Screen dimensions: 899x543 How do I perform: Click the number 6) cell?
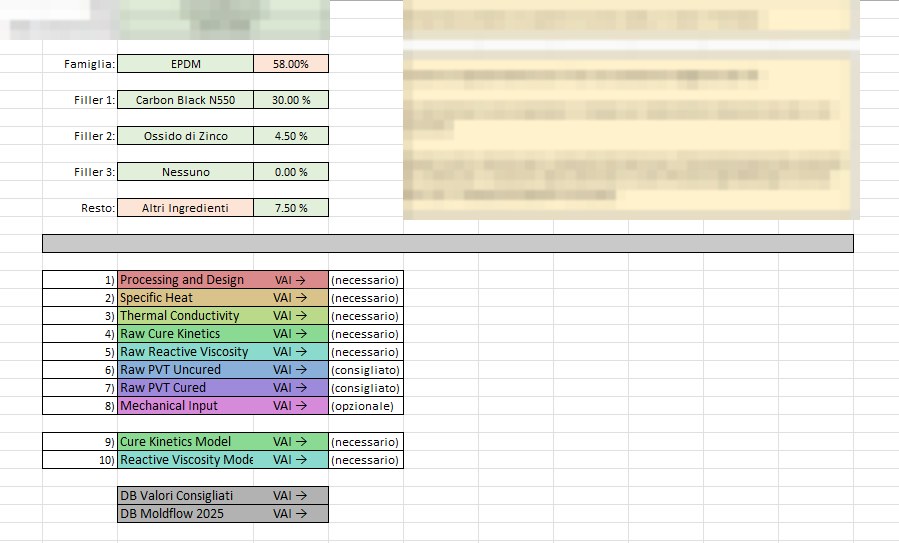[80, 370]
